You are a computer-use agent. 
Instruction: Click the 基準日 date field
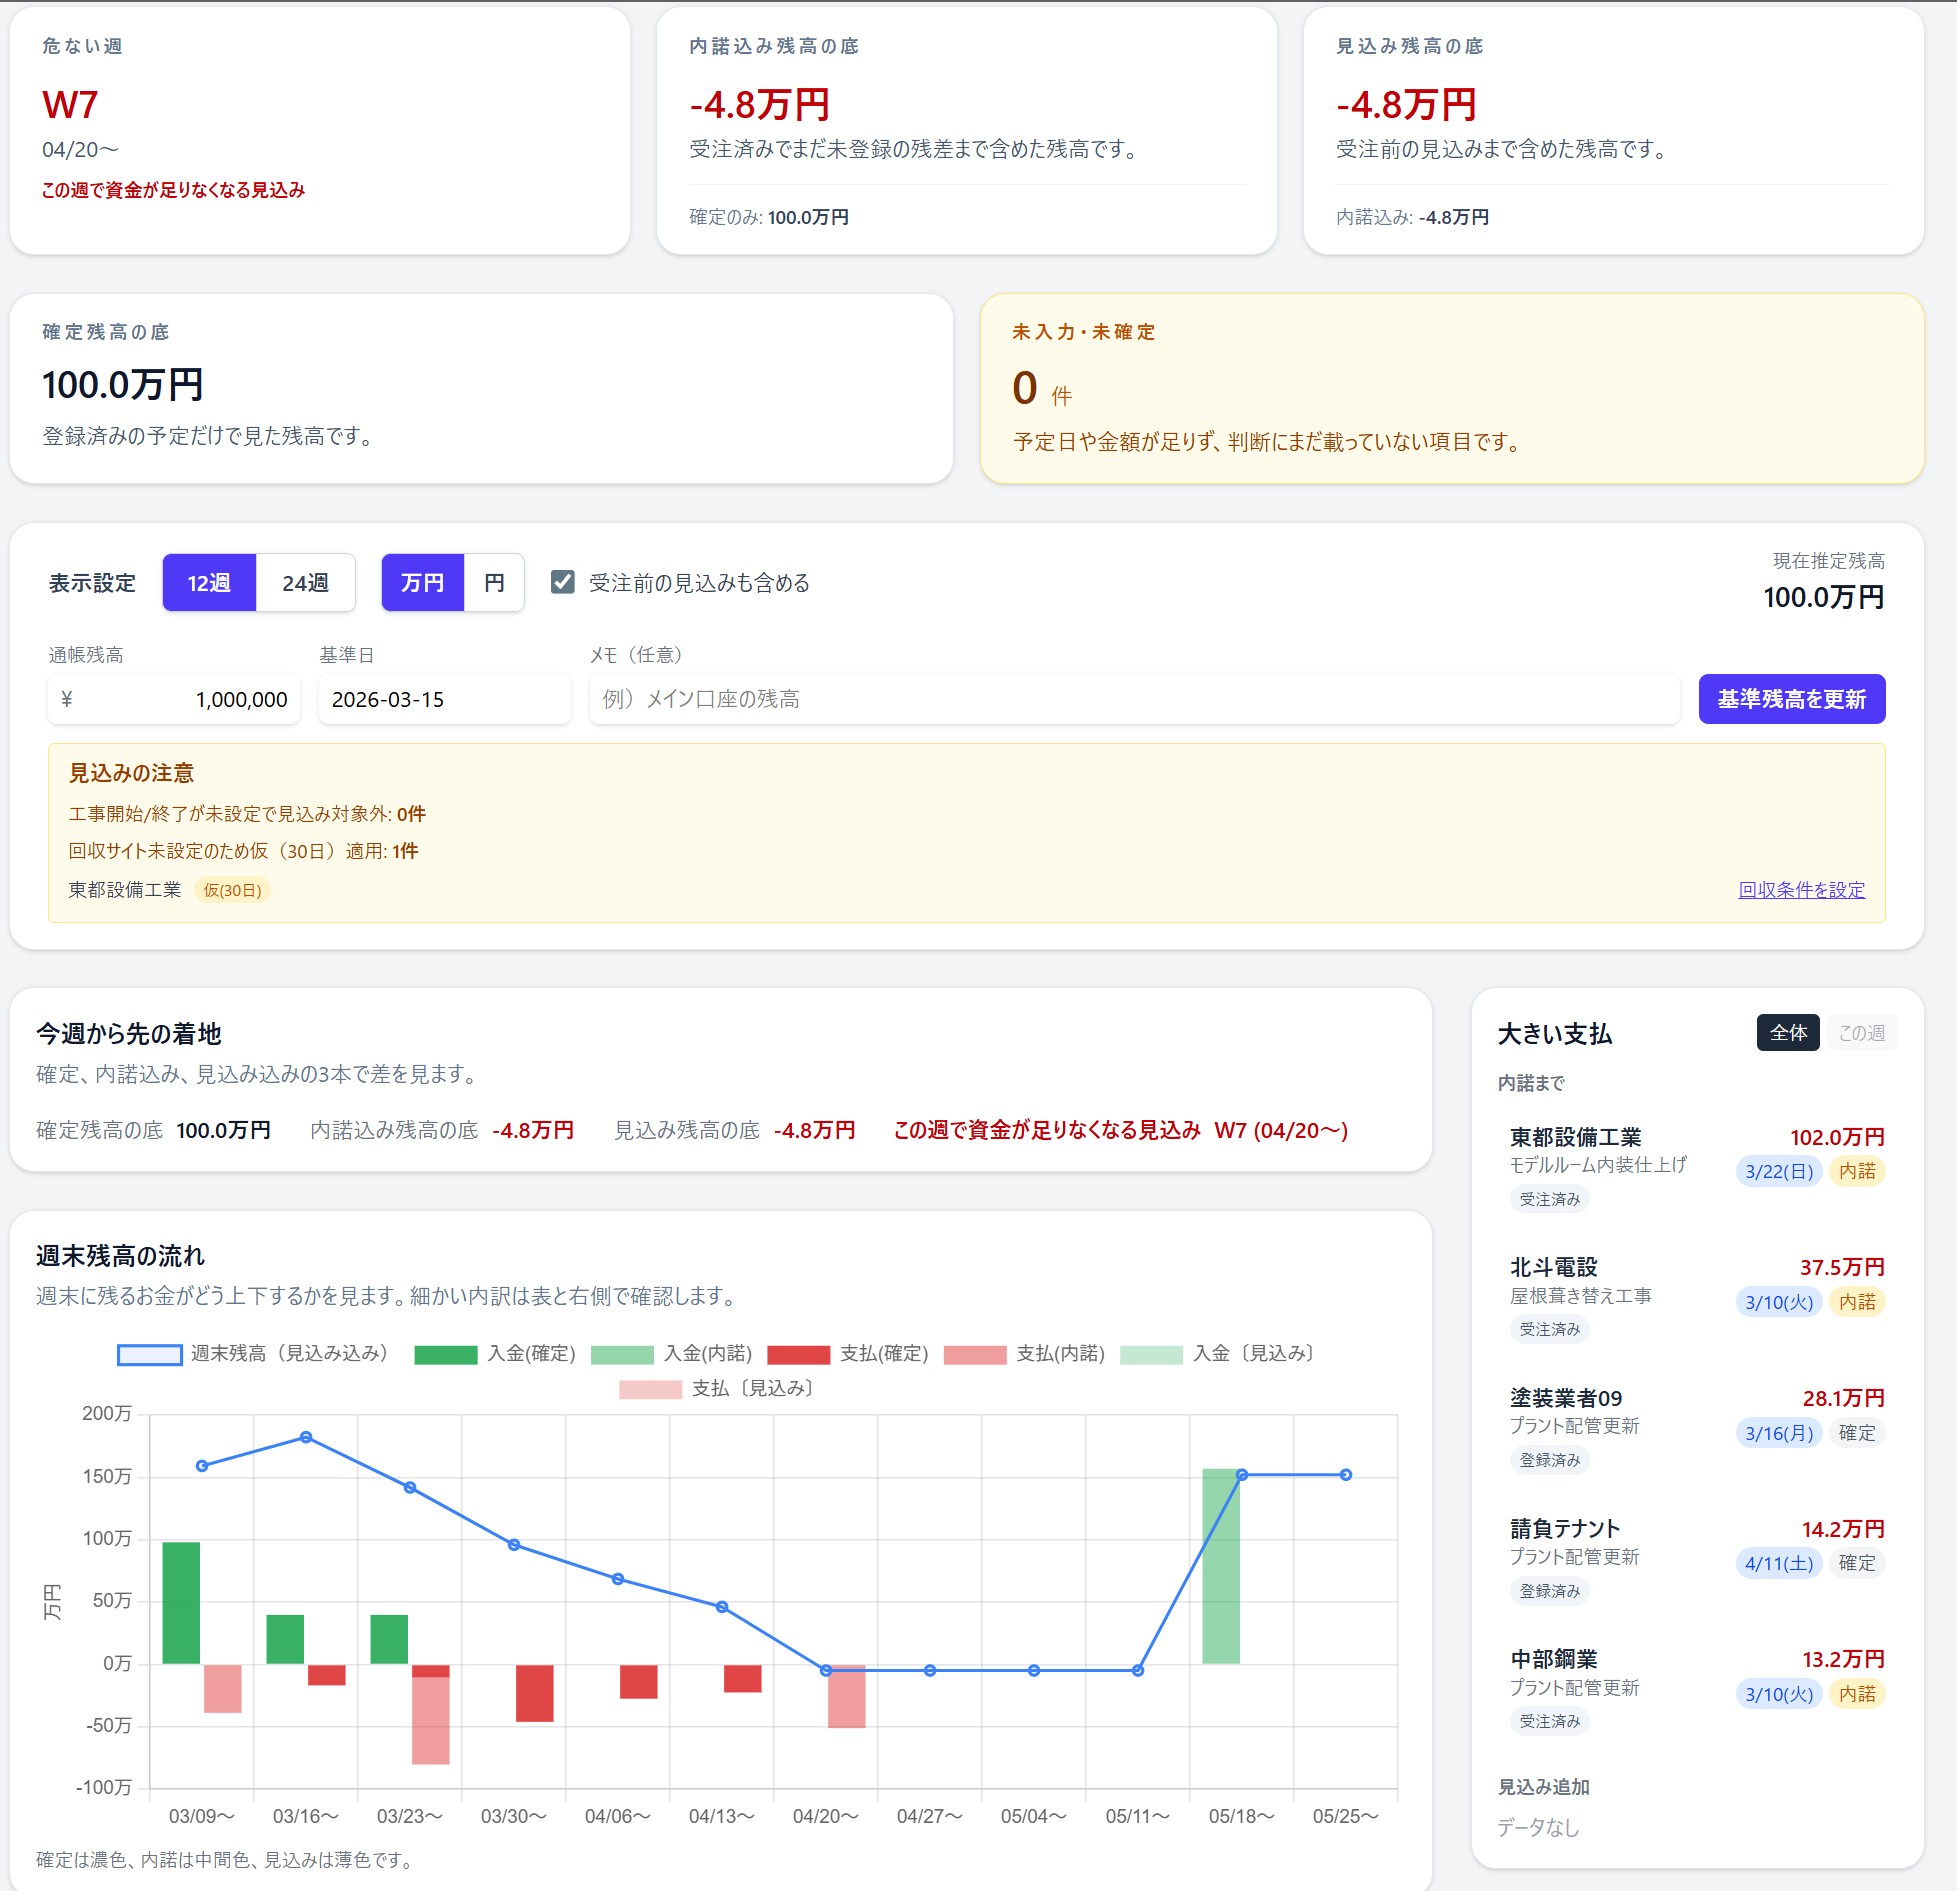[x=444, y=699]
